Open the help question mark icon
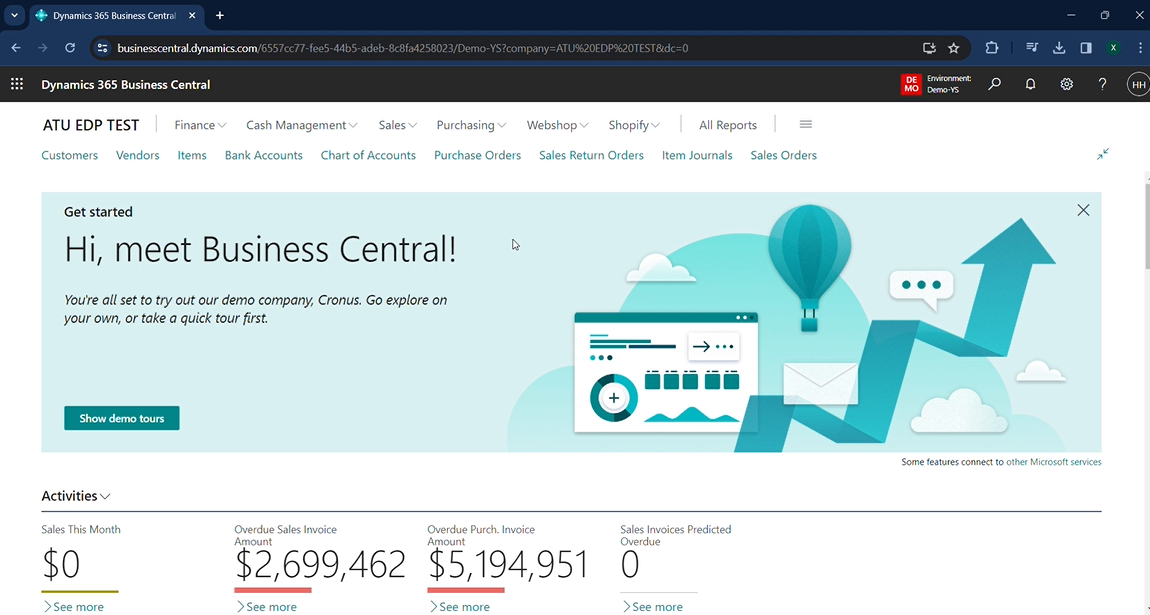Image resolution: width=1150 pixels, height=615 pixels. click(1102, 84)
